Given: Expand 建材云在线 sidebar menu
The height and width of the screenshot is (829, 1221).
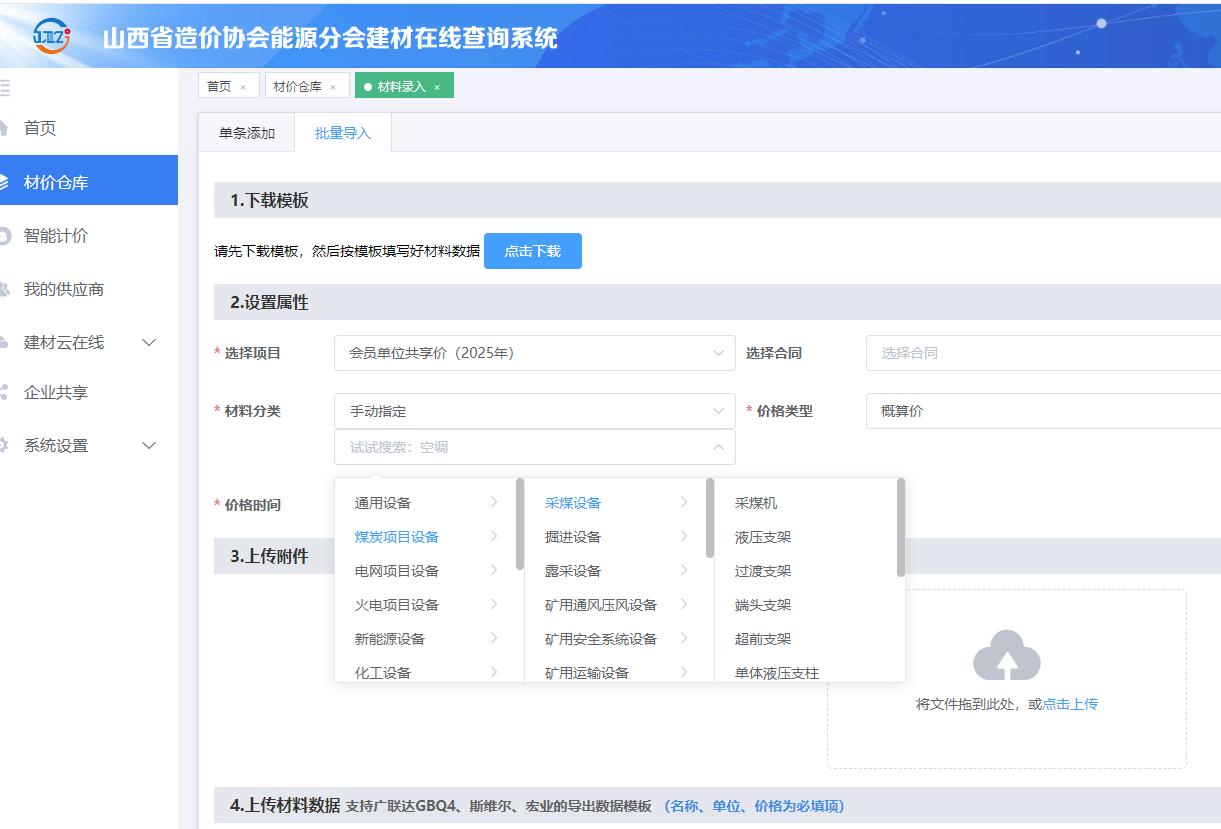Looking at the screenshot, I should (149, 342).
